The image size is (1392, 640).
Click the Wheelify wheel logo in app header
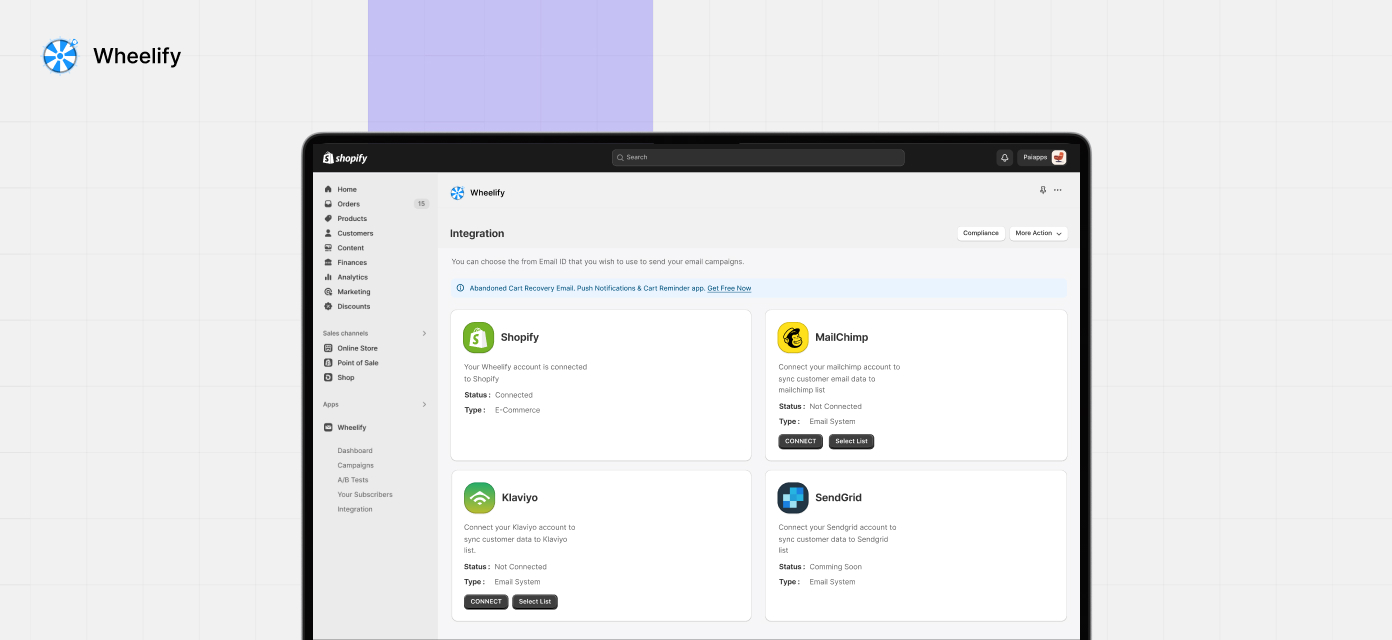457,193
